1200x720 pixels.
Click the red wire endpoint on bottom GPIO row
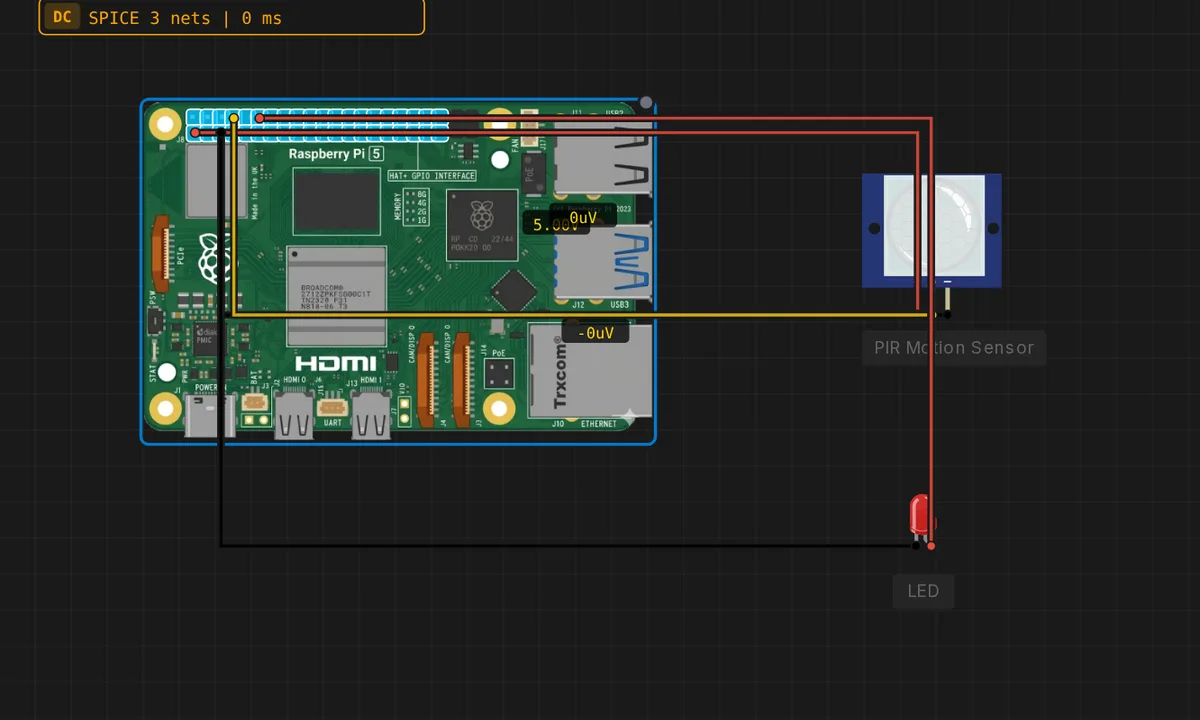click(195, 132)
